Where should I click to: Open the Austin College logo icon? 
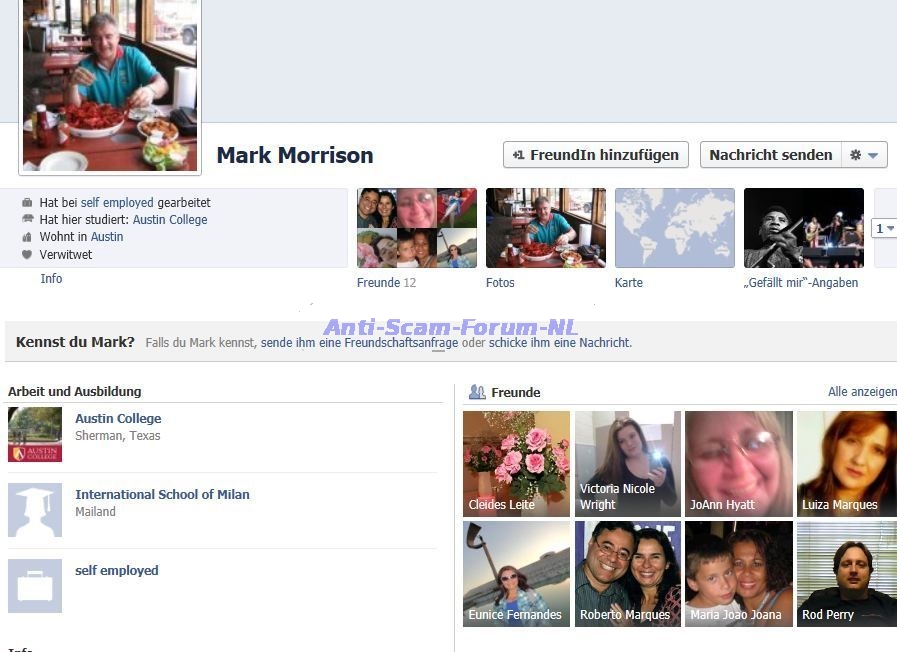(x=35, y=434)
